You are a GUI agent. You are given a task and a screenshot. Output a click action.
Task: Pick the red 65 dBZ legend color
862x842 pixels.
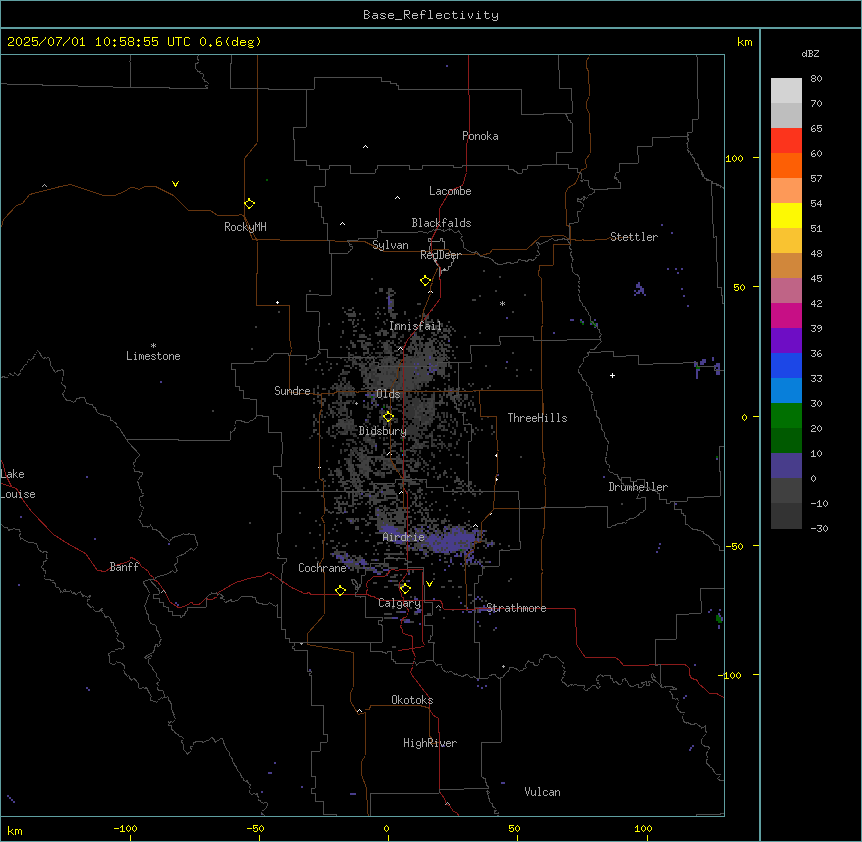coord(786,140)
